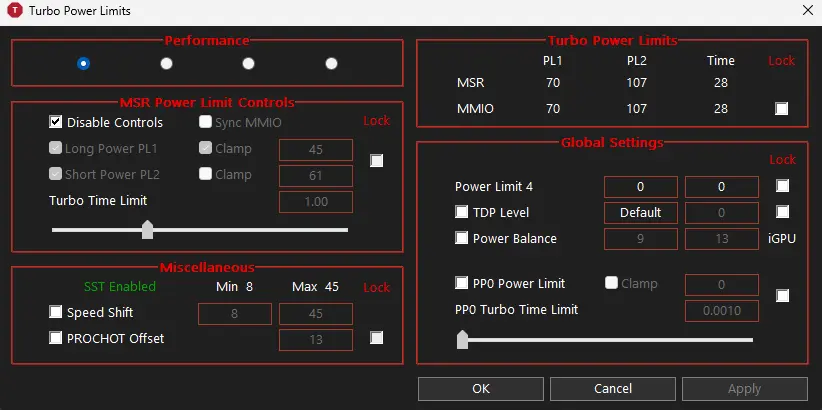
Task: Click the PP0 Turbo Time Limit slider handle
Action: [x=462, y=339]
